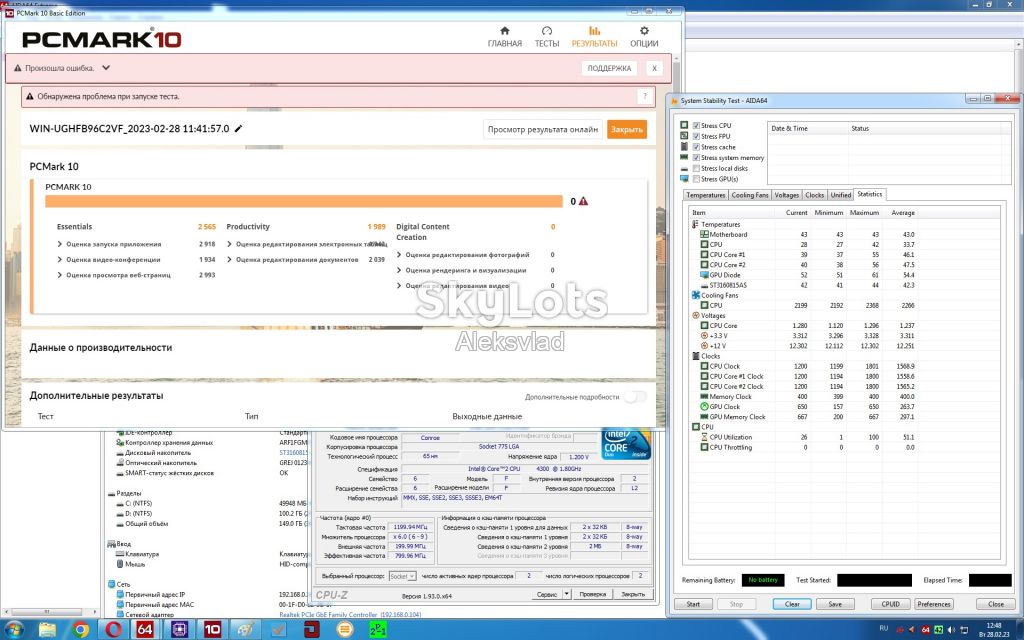
Task: Open the orange round taskbar icon
Action: point(344,630)
